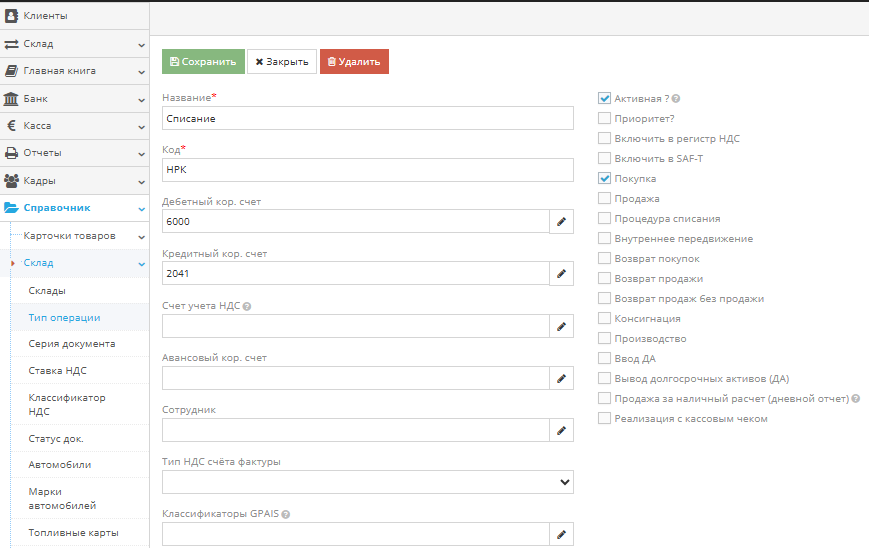Click help icon beside Классификаторы GPAIS label
The image size is (869, 548).
point(286,514)
